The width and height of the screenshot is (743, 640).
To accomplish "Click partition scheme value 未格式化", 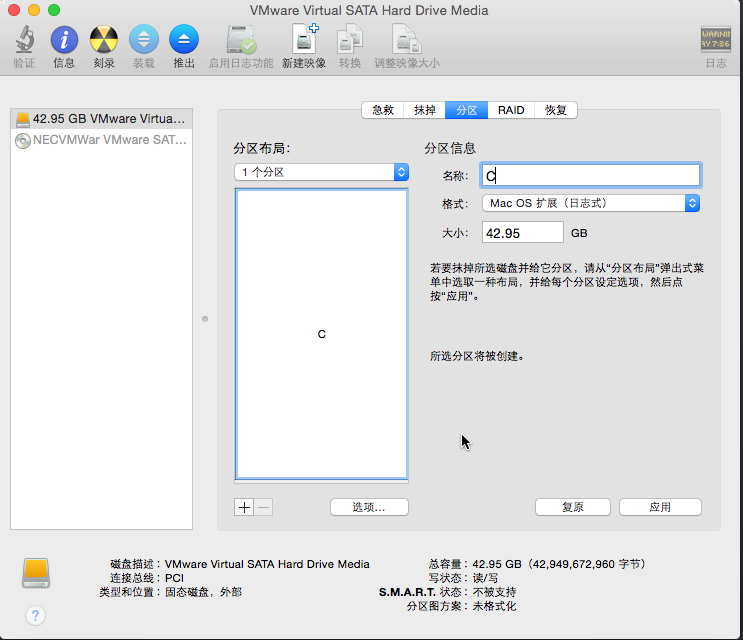I will click(494, 606).
